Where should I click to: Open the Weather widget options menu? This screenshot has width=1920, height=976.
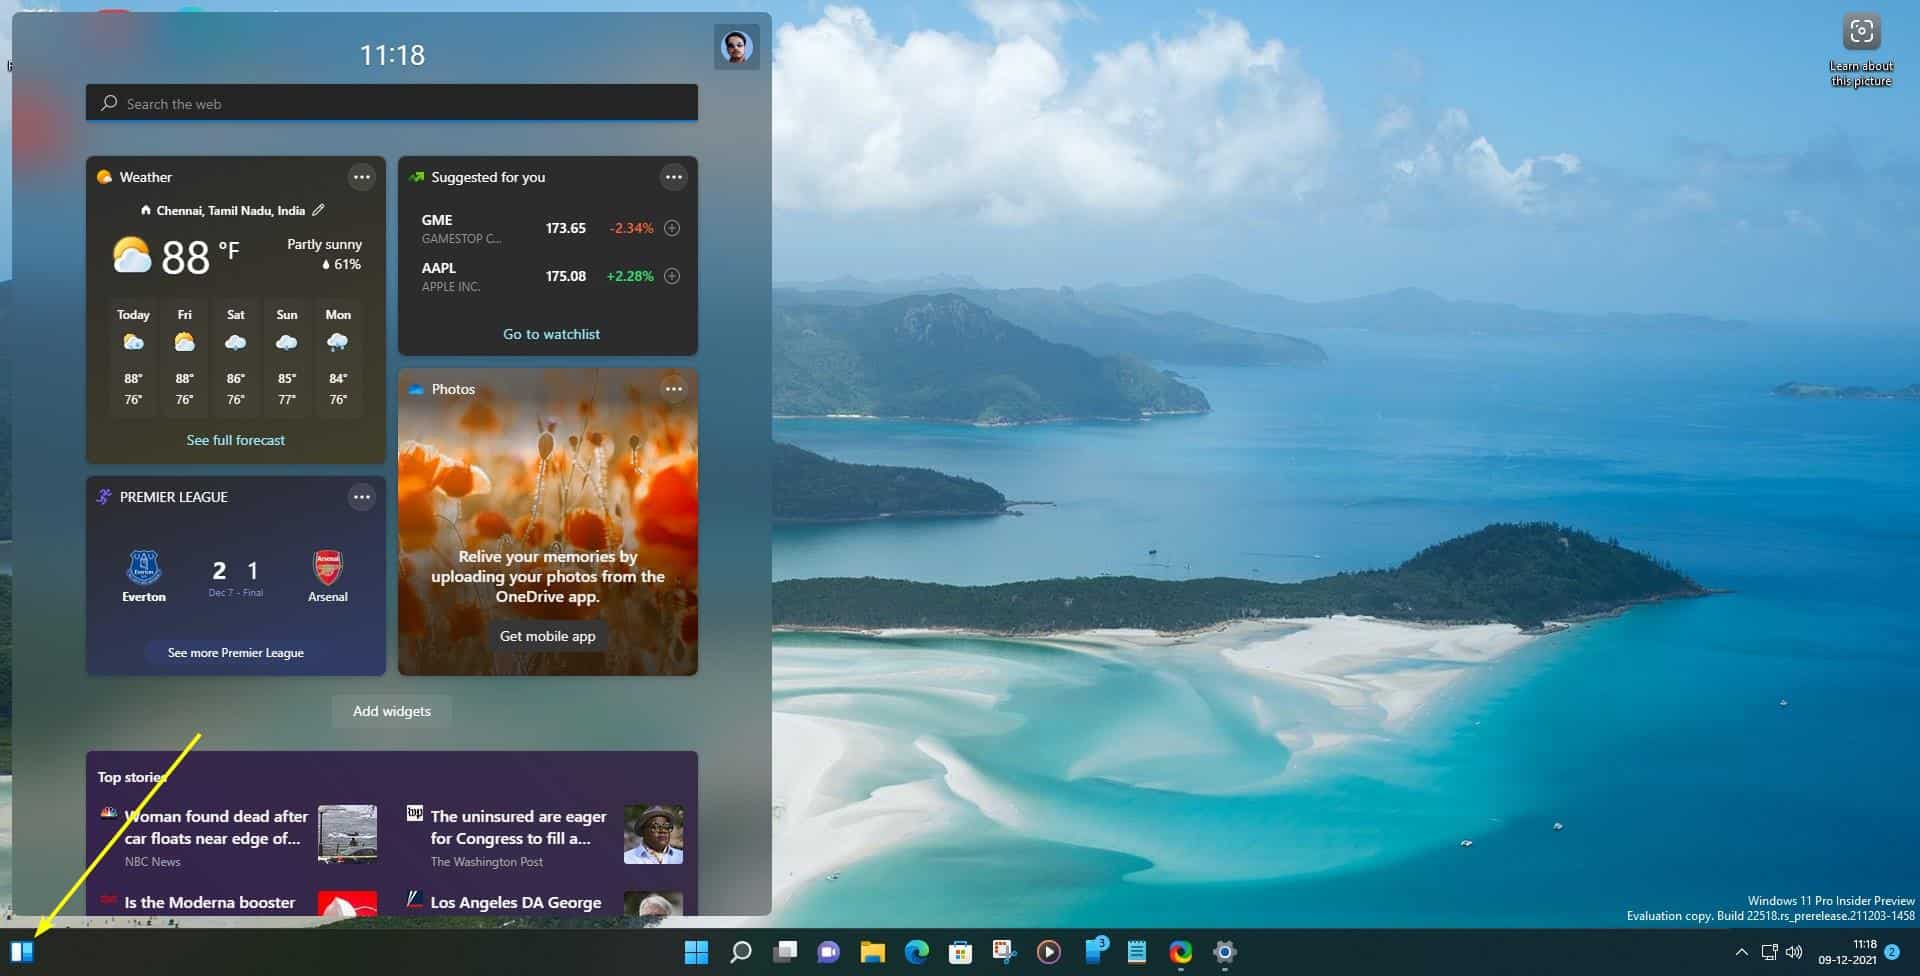point(362,177)
